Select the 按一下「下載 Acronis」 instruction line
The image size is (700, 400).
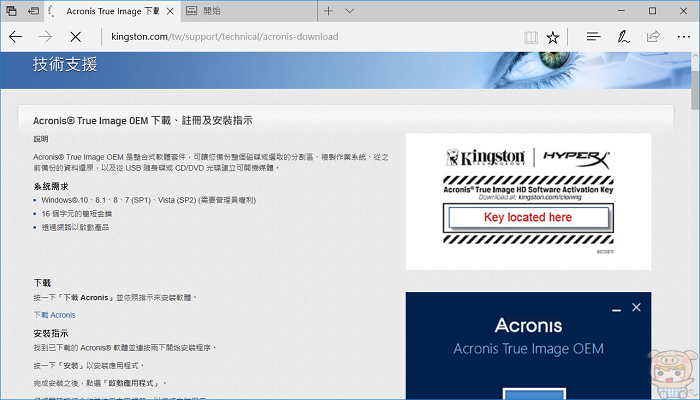(x=115, y=297)
